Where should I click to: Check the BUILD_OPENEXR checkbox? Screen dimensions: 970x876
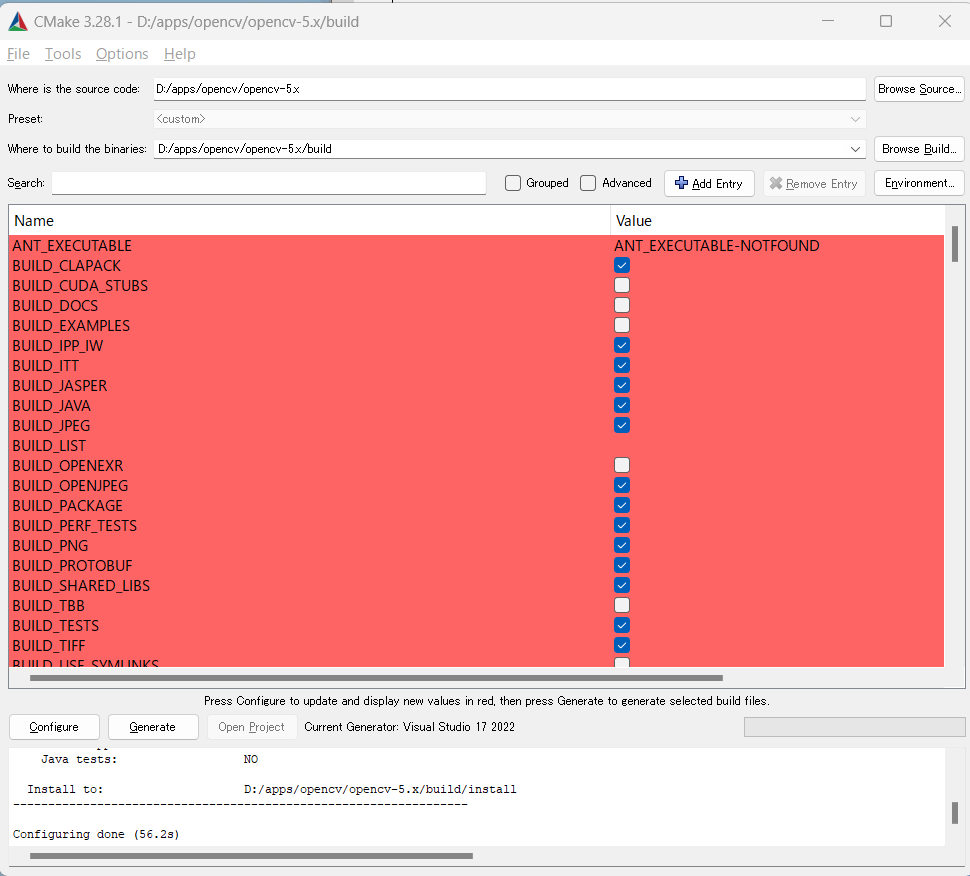pos(622,465)
